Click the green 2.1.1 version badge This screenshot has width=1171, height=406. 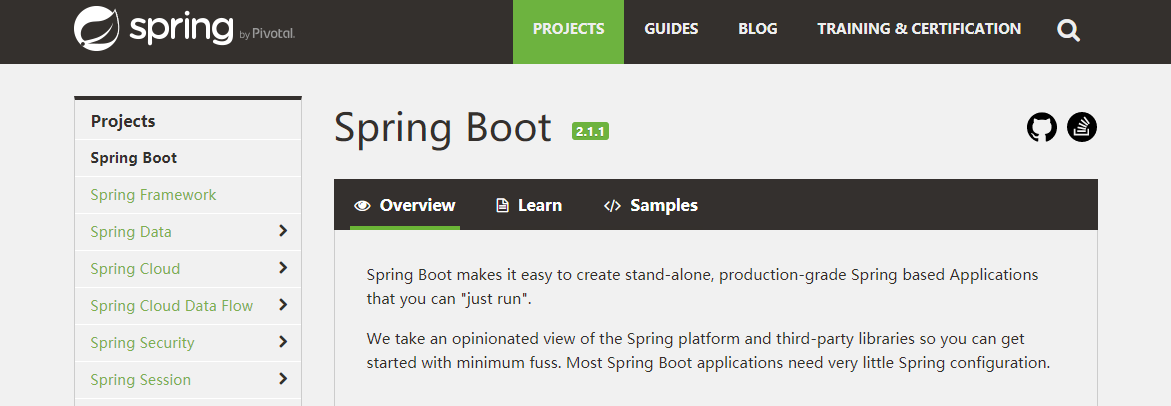(x=590, y=131)
